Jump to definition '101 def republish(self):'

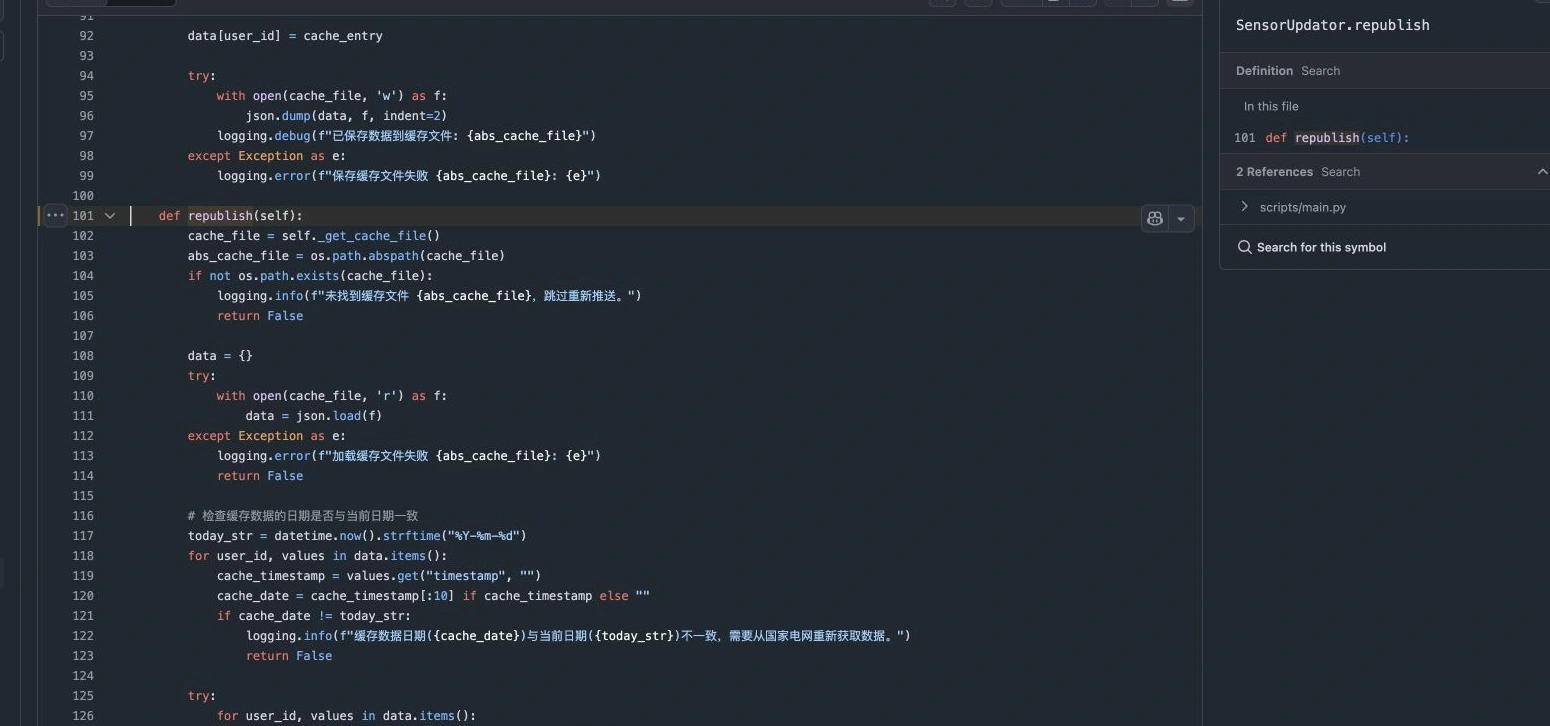tap(1321, 138)
